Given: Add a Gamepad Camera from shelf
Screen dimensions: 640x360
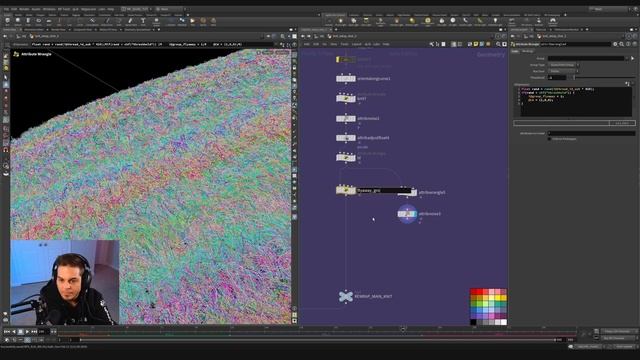Looking at the screenshot, I should tap(553, 21).
